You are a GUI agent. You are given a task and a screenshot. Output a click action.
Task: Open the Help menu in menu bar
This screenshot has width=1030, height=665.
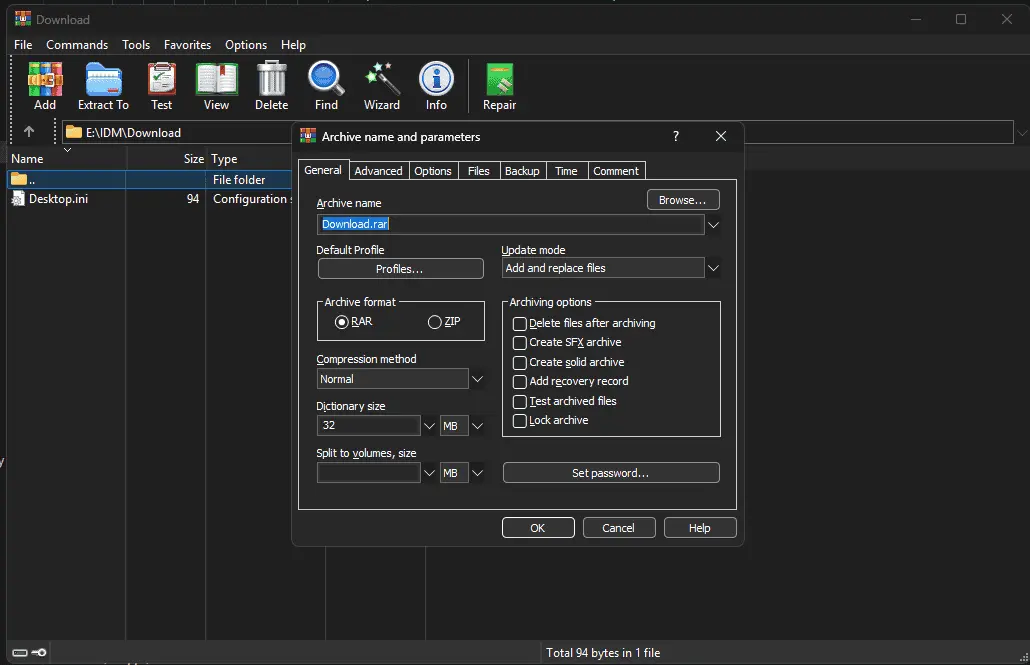coord(293,45)
